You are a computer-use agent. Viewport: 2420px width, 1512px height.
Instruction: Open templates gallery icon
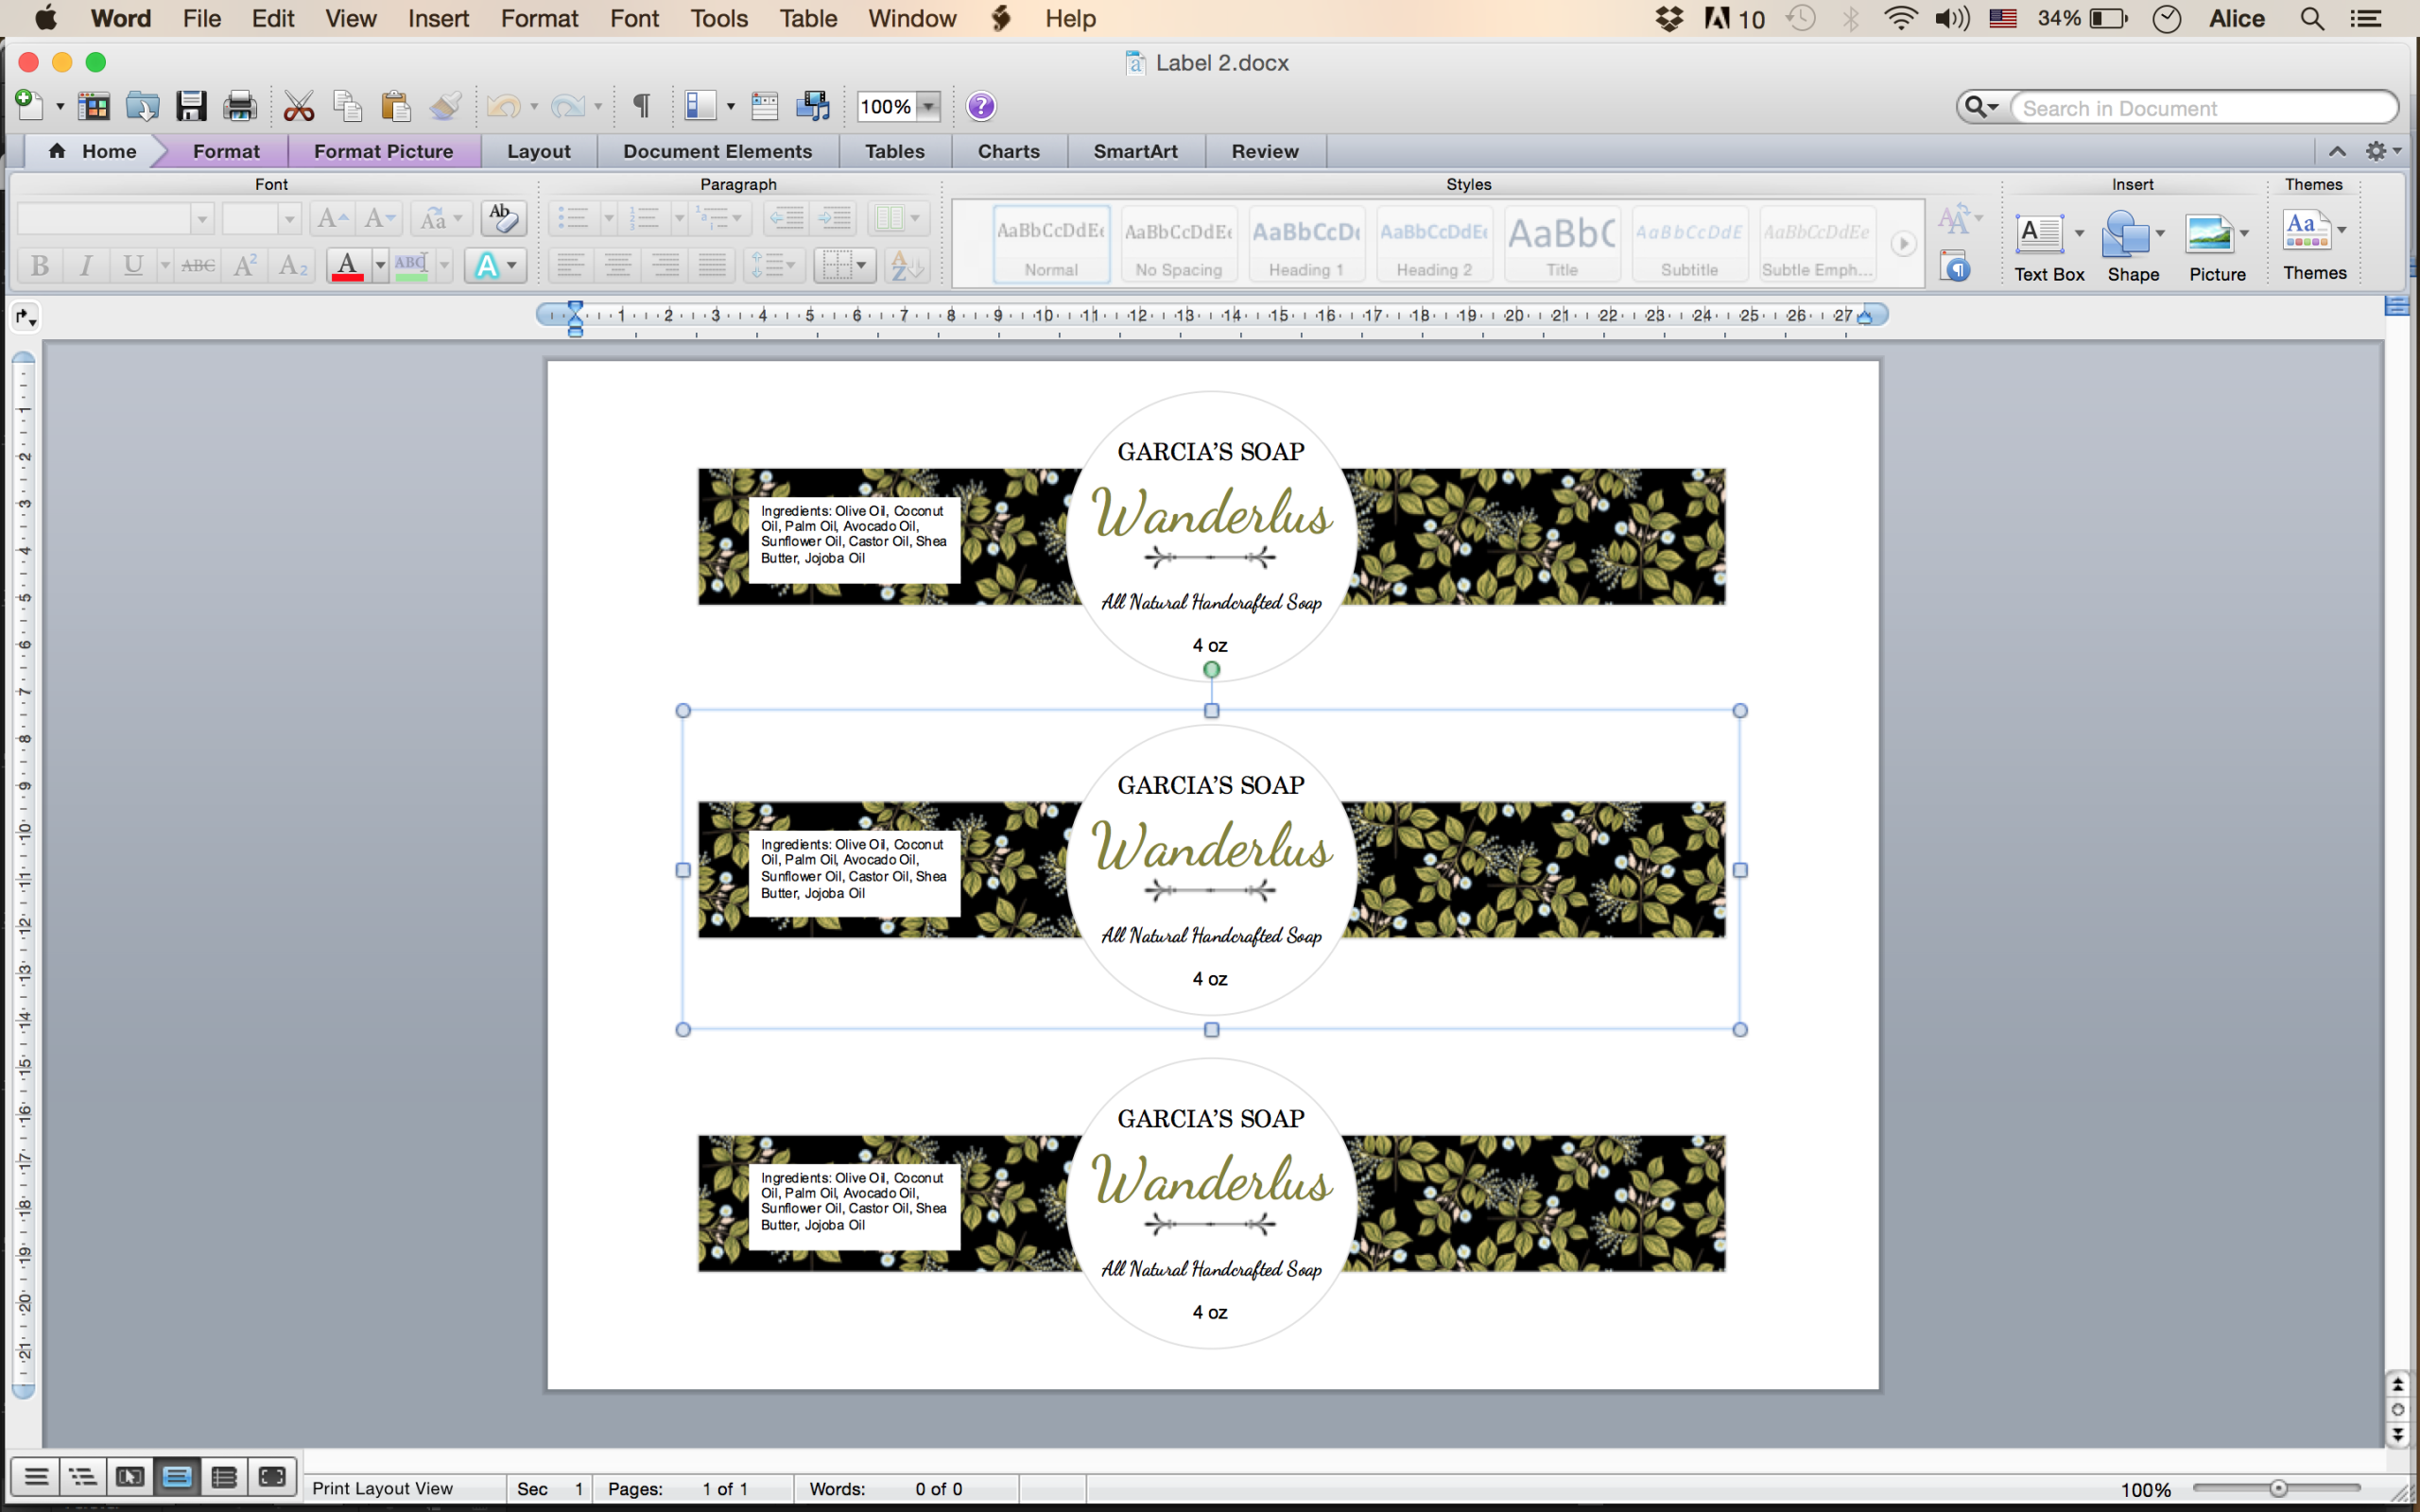94,106
